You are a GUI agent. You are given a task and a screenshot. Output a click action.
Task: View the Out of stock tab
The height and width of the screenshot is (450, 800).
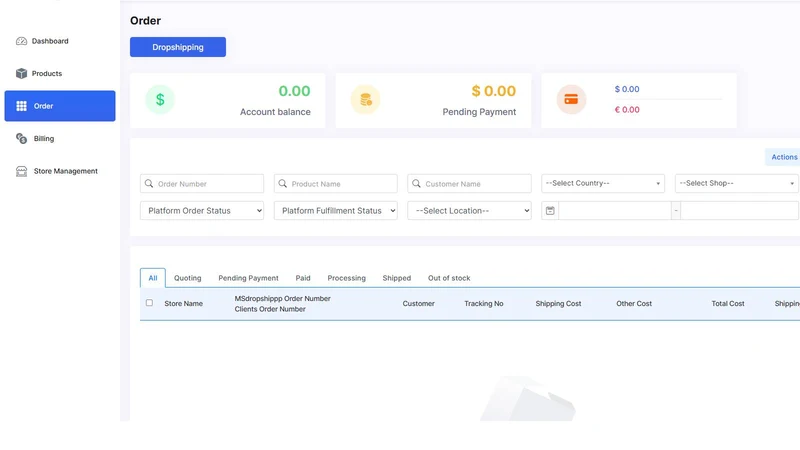coord(449,278)
